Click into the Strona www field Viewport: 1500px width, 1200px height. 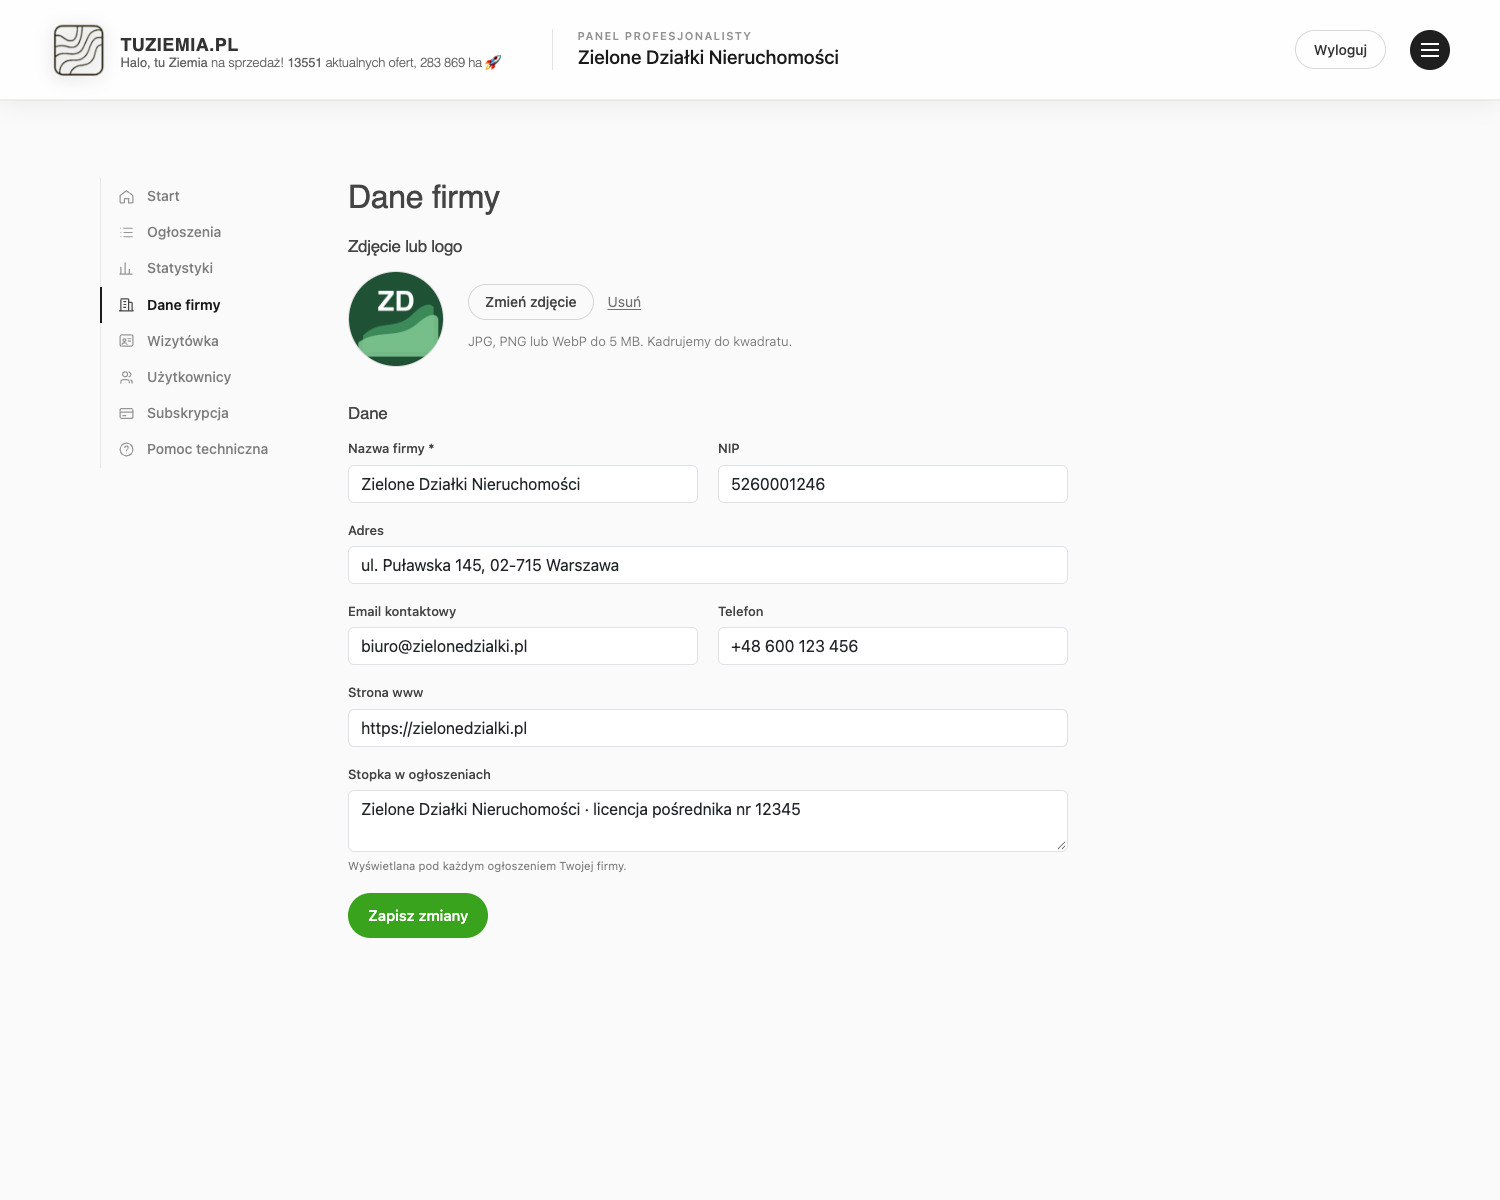708,728
